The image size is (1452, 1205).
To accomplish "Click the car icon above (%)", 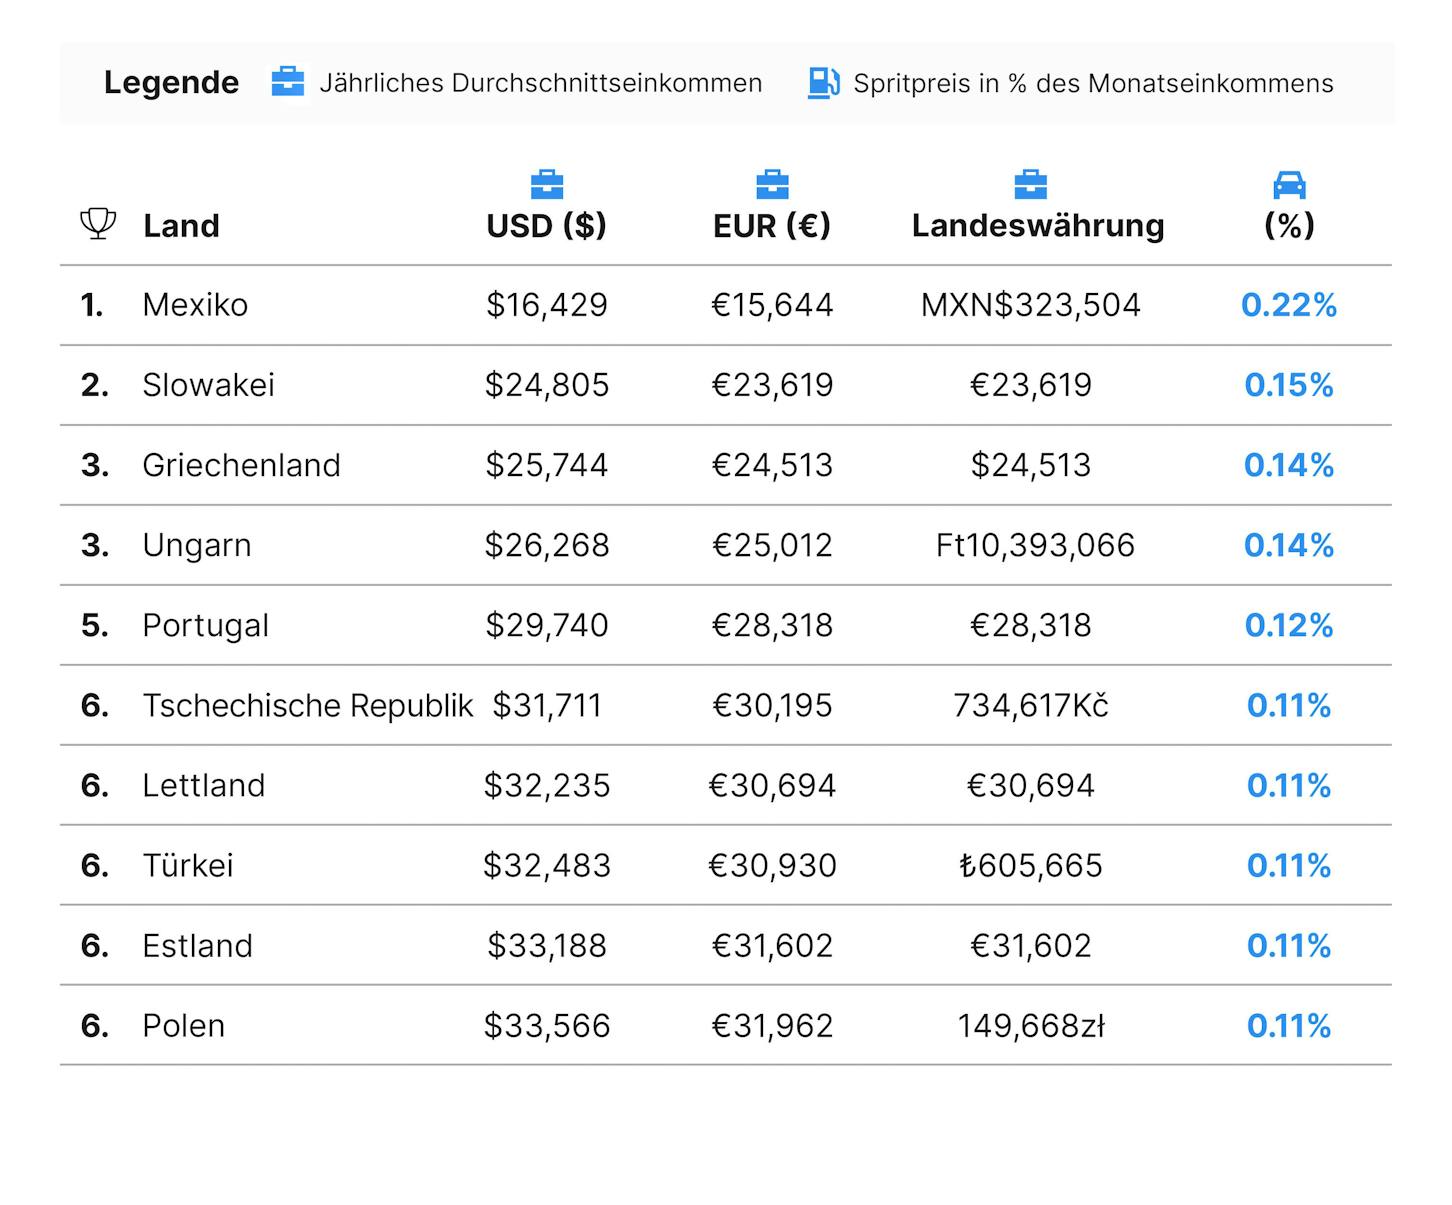I will 1289,185.
